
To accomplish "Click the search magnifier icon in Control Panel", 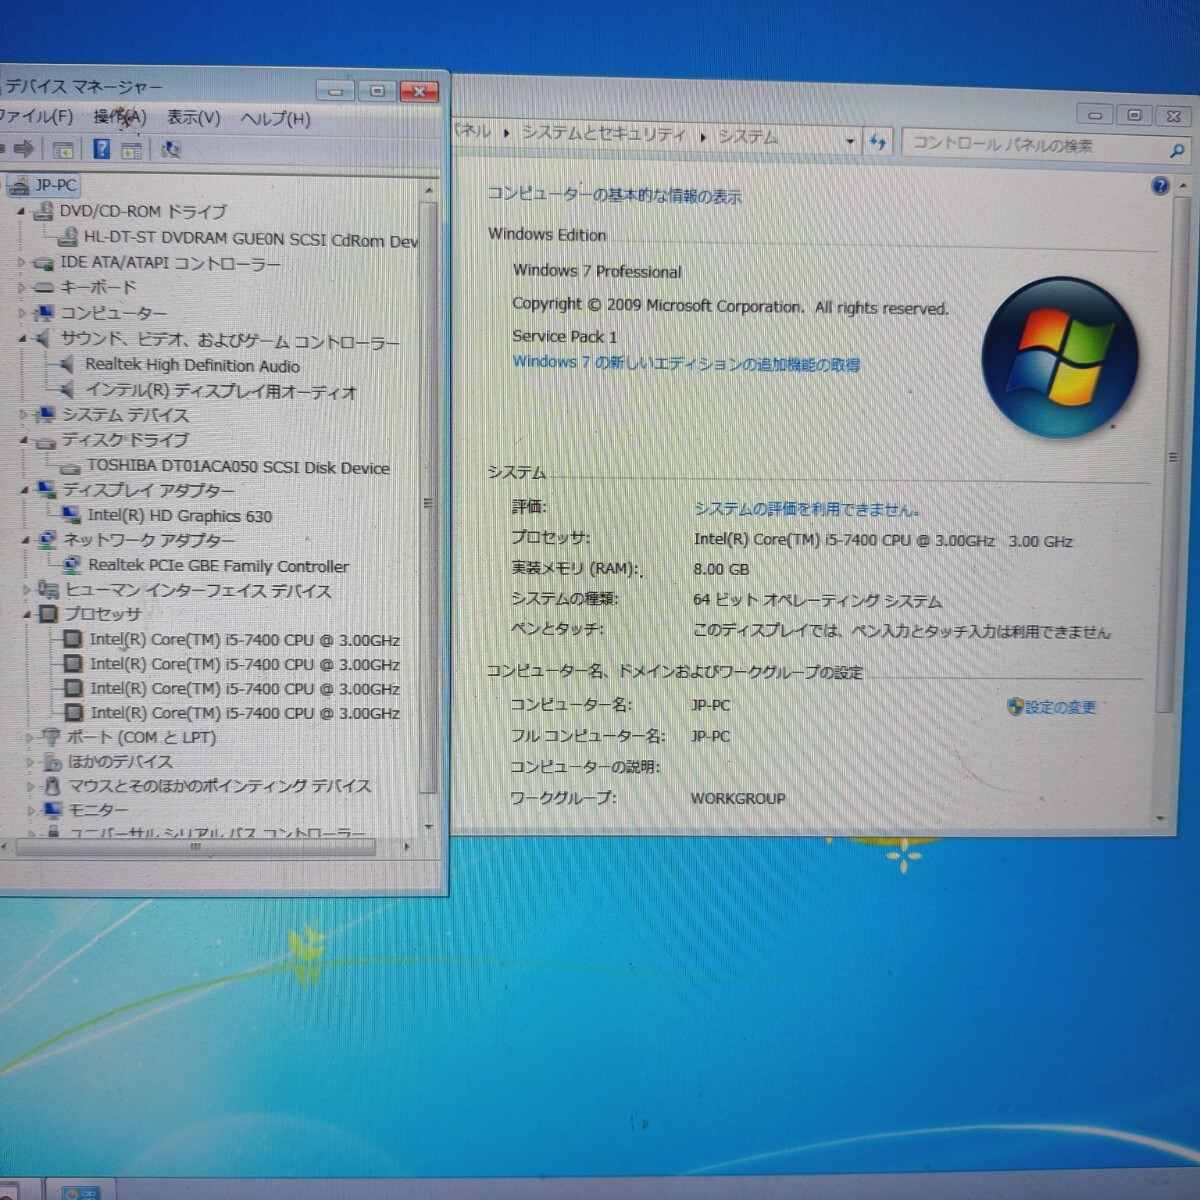I will point(1177,151).
